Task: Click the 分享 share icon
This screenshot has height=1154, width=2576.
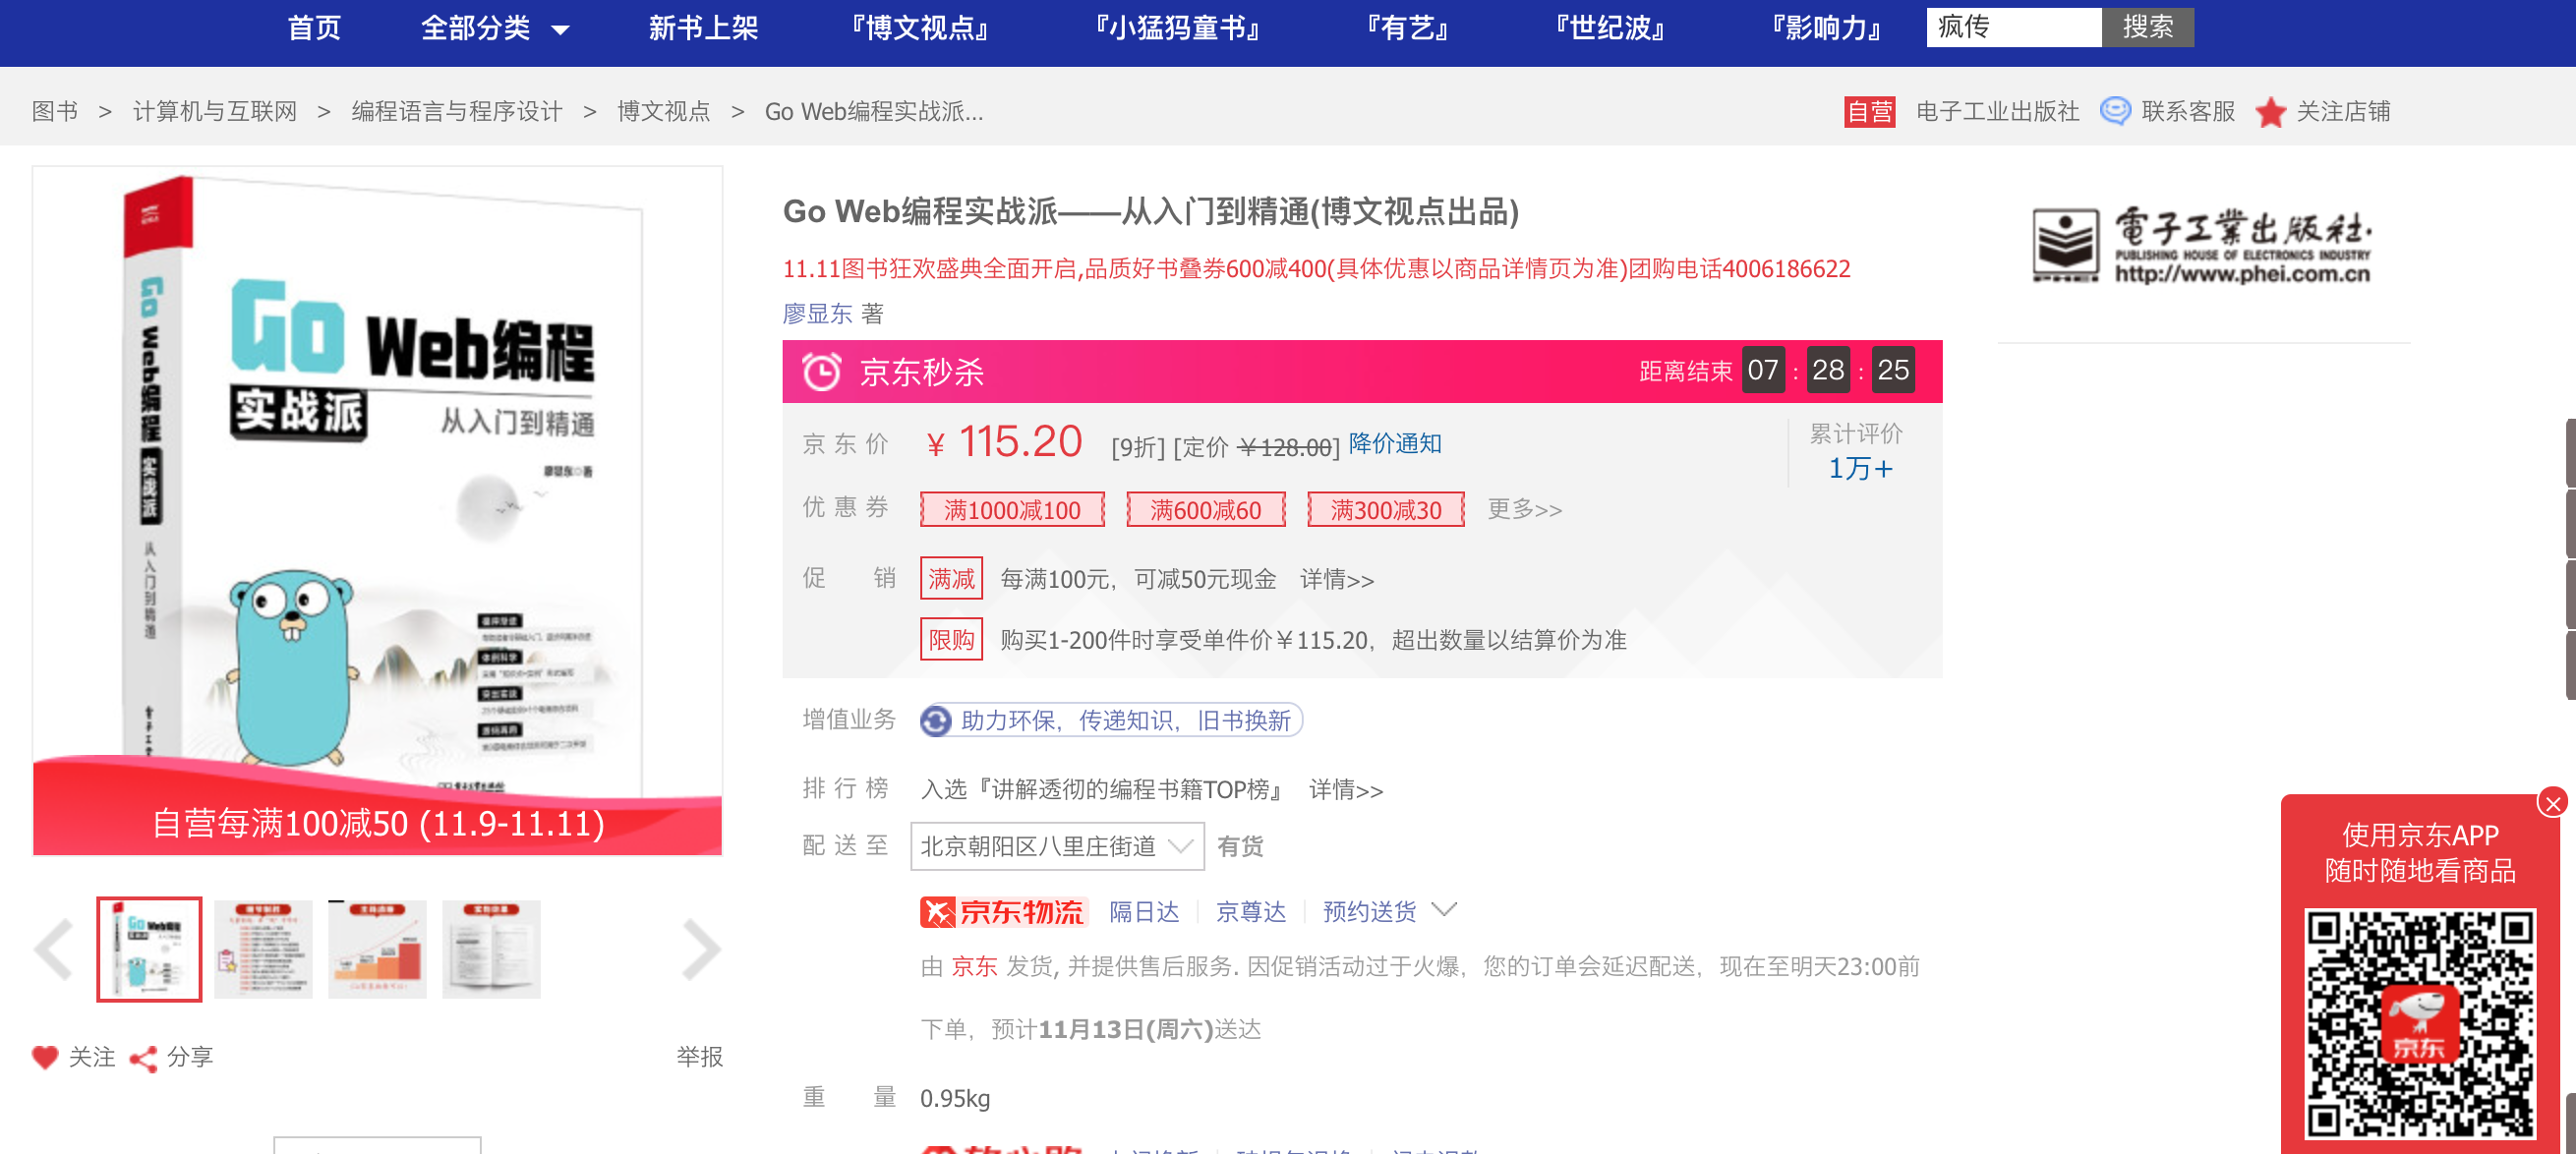Action: (144, 1058)
